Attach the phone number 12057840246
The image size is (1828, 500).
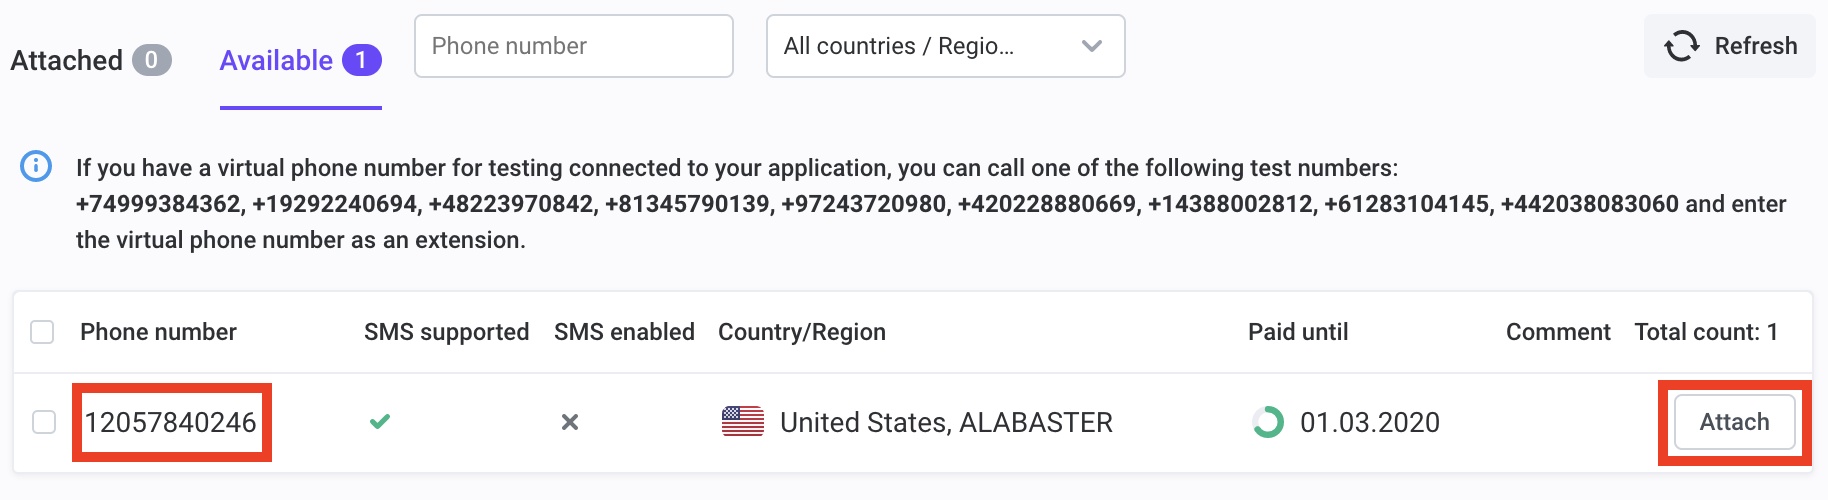coord(1734,422)
